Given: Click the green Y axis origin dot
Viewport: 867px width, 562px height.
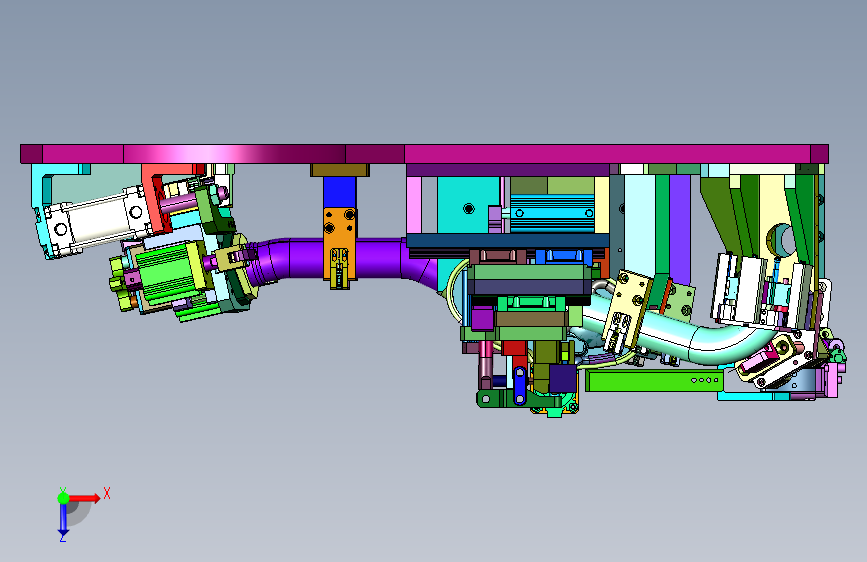Looking at the screenshot, I should pyautogui.click(x=64, y=498).
